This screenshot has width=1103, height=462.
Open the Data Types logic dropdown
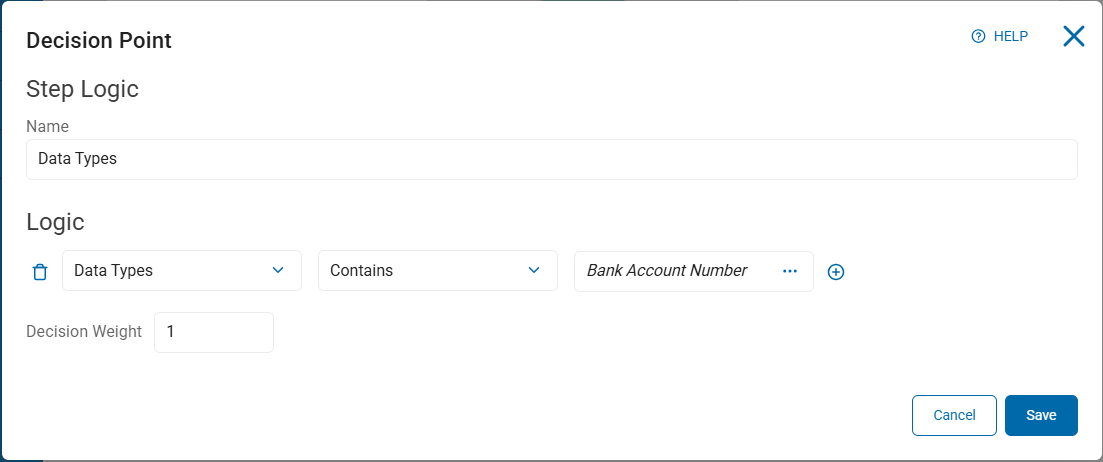coord(170,271)
